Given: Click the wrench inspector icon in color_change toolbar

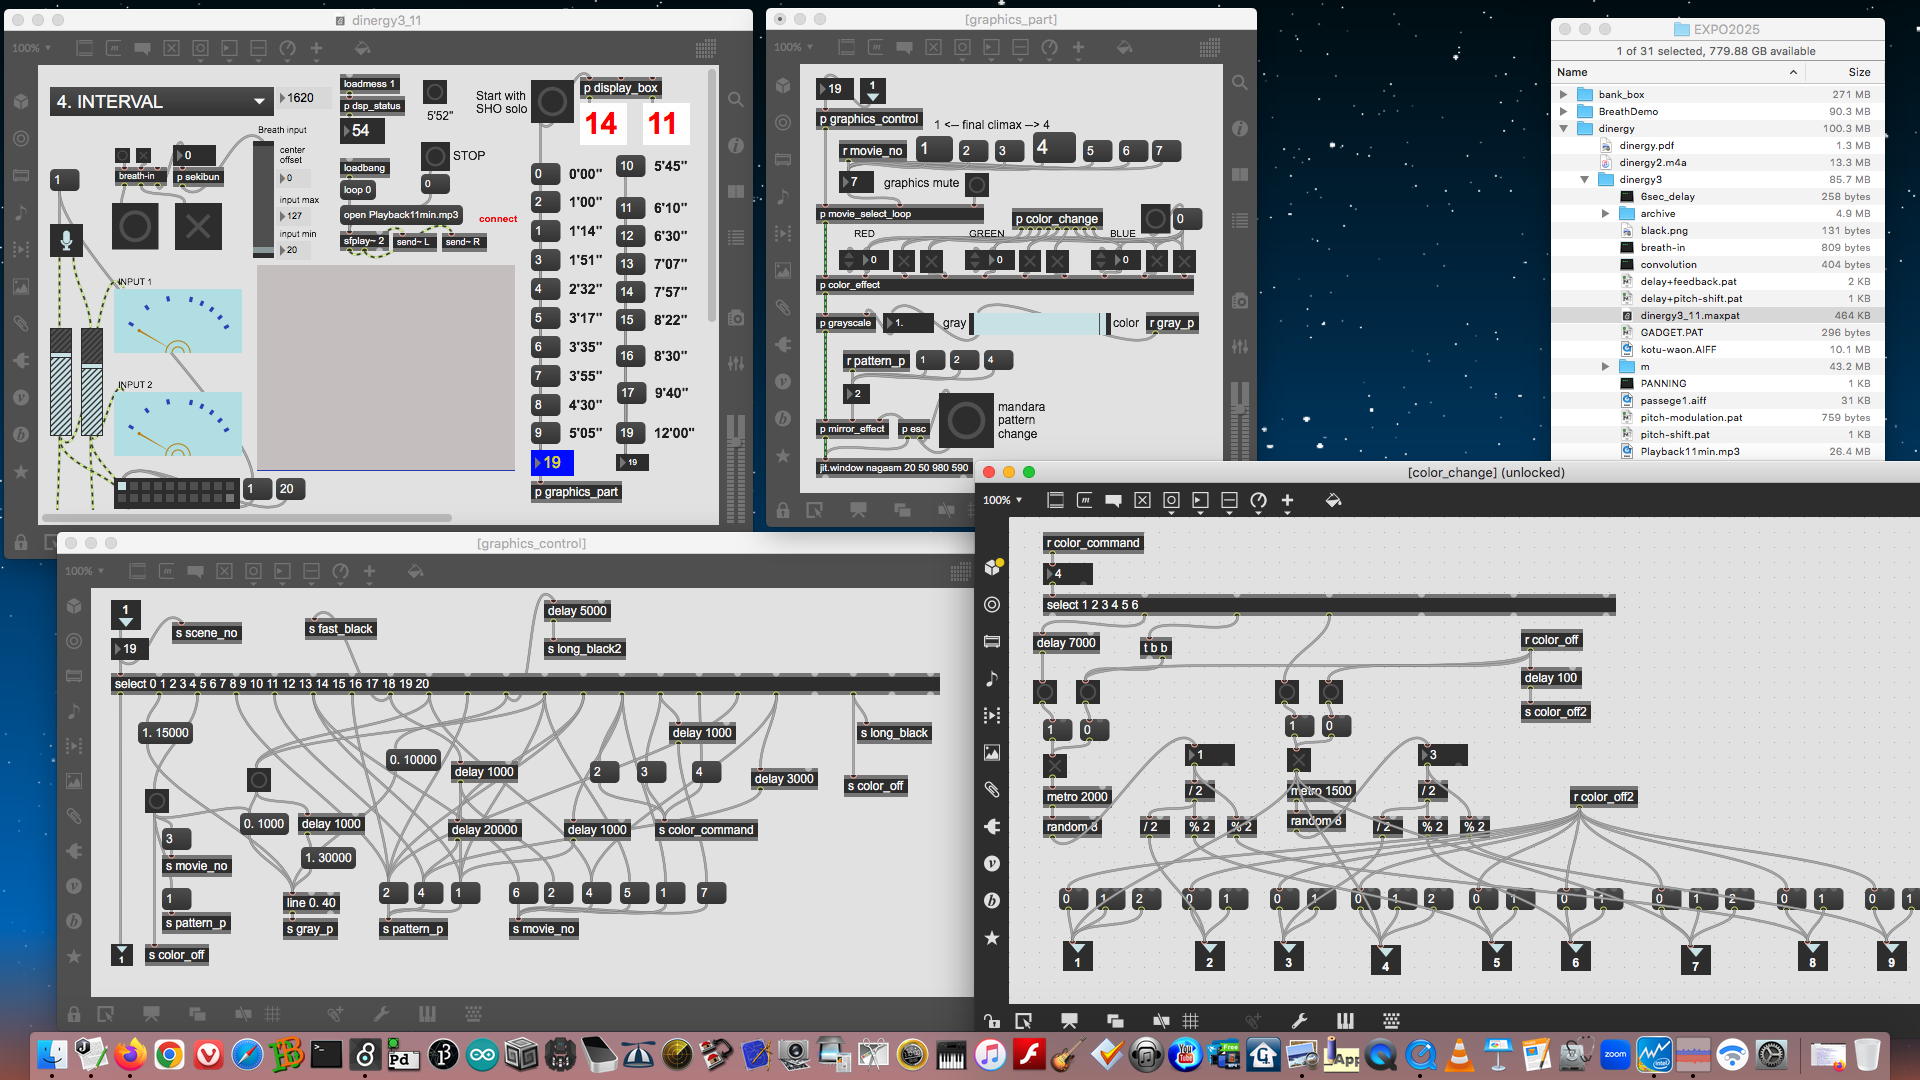Looking at the screenshot, I should coord(1299,1021).
